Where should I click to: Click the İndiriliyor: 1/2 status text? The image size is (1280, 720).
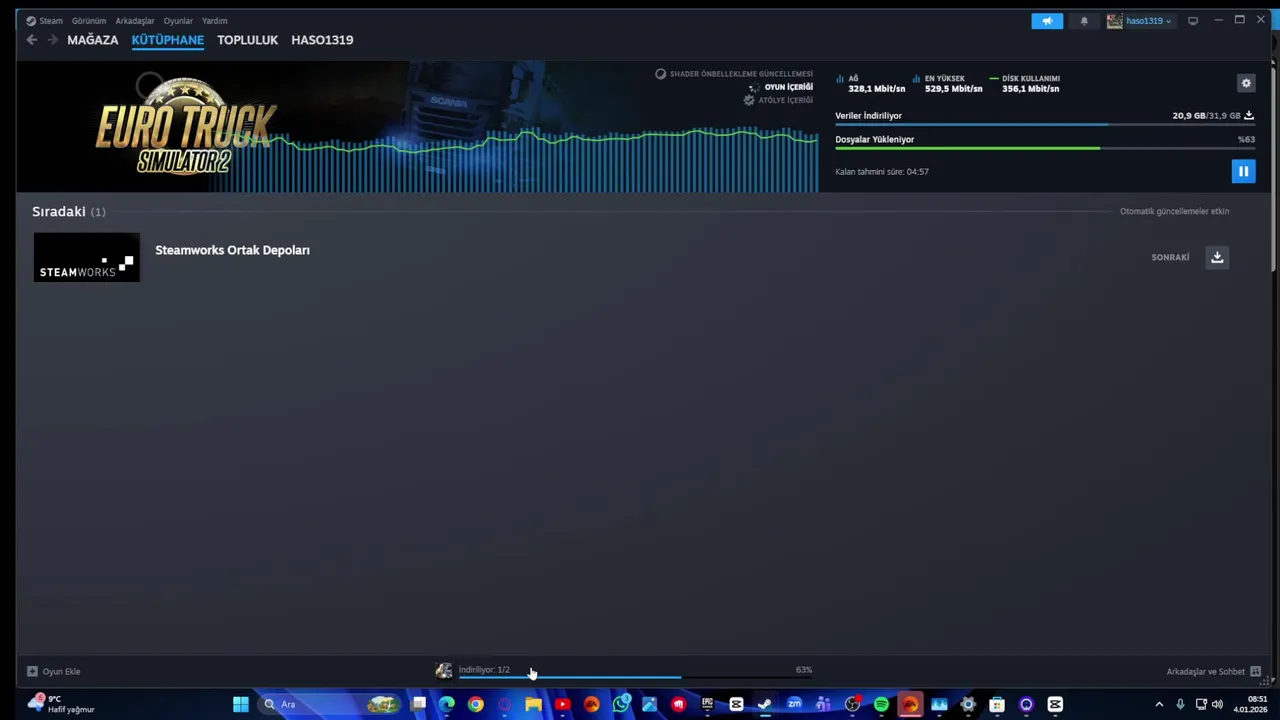tap(484, 670)
